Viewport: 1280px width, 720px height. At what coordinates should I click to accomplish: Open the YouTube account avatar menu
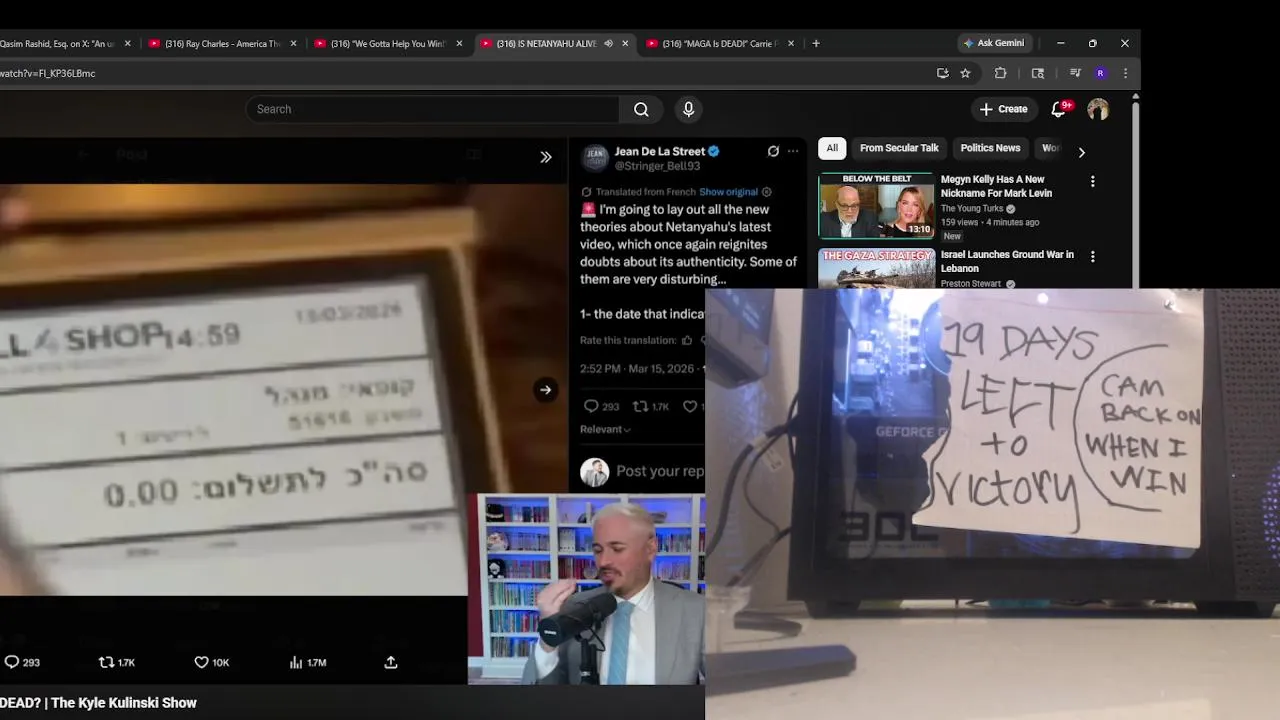[1098, 109]
